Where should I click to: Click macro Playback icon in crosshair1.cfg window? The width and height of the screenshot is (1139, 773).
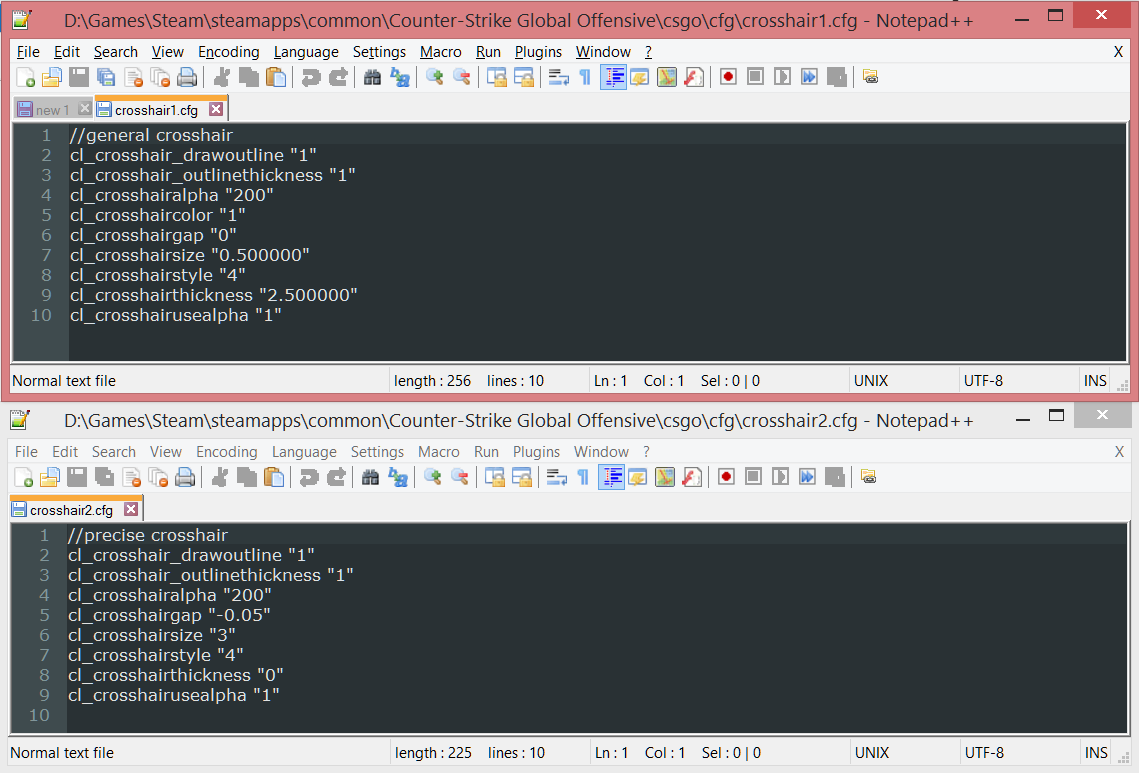782,77
